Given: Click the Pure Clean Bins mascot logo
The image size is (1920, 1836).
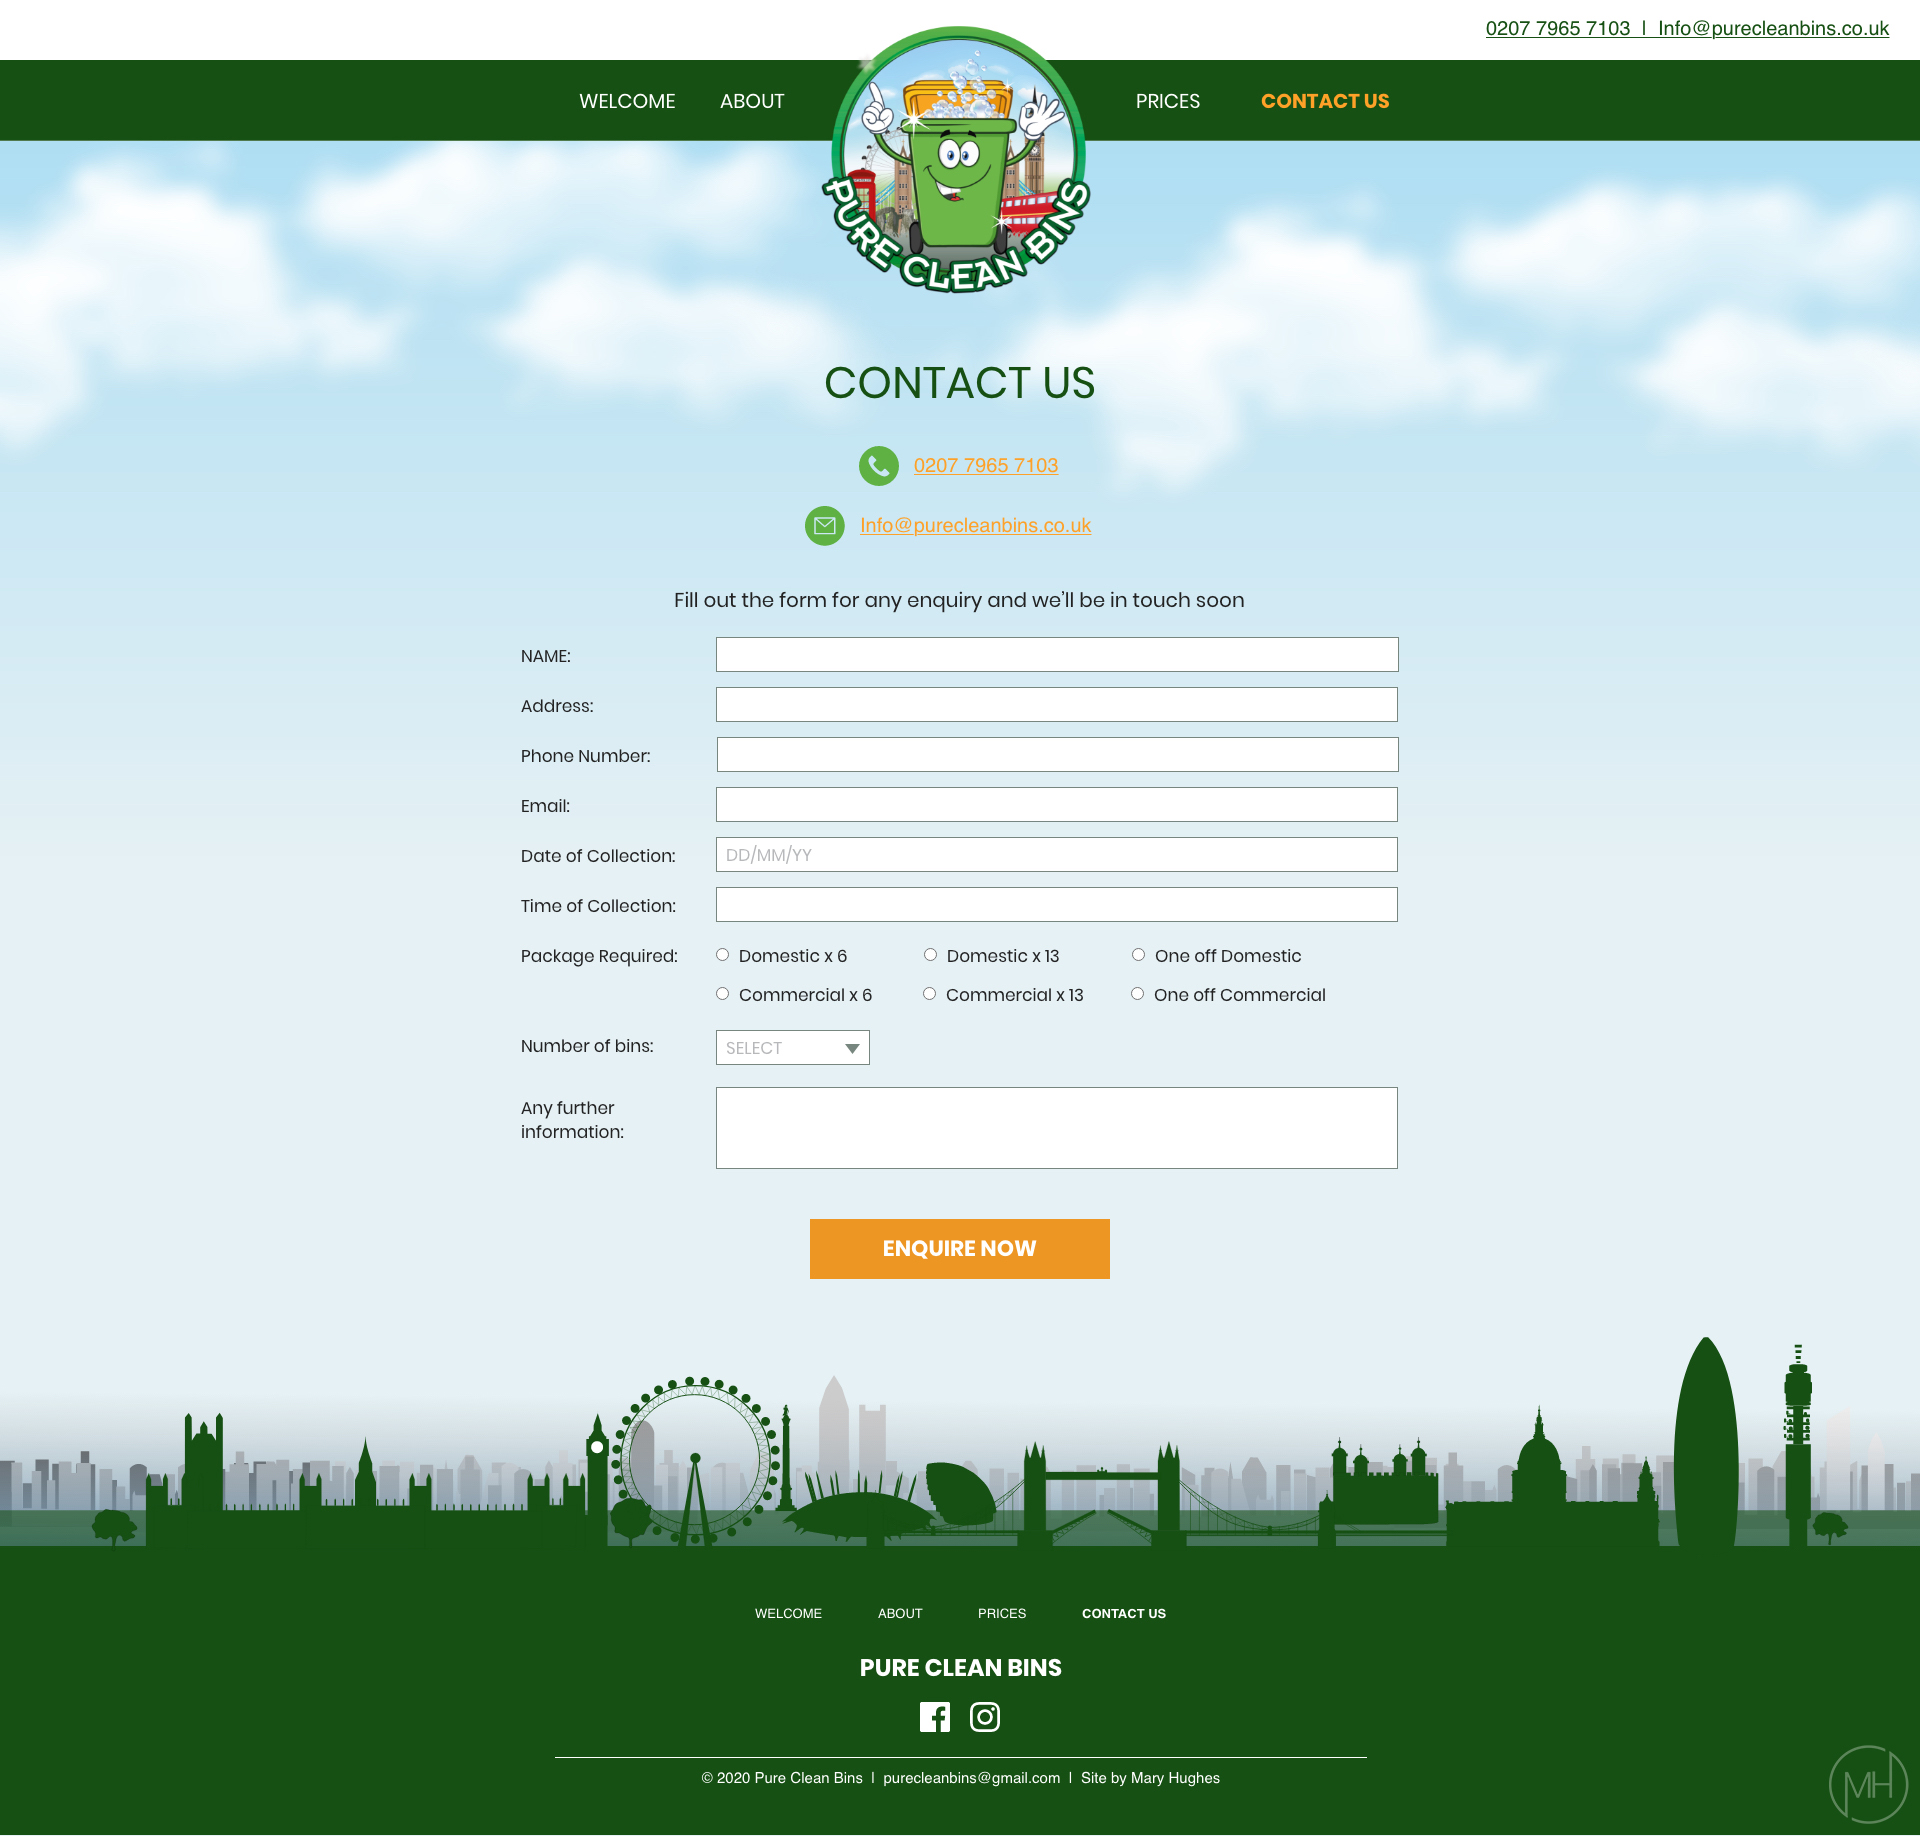Looking at the screenshot, I should click(958, 165).
